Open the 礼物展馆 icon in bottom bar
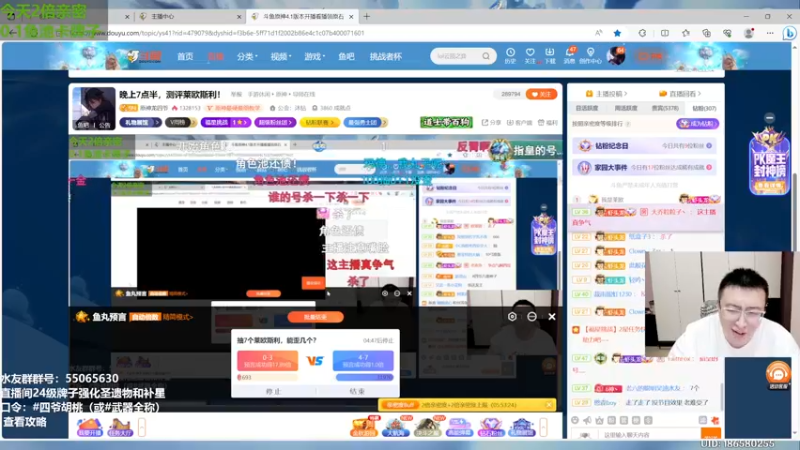 tap(521, 427)
